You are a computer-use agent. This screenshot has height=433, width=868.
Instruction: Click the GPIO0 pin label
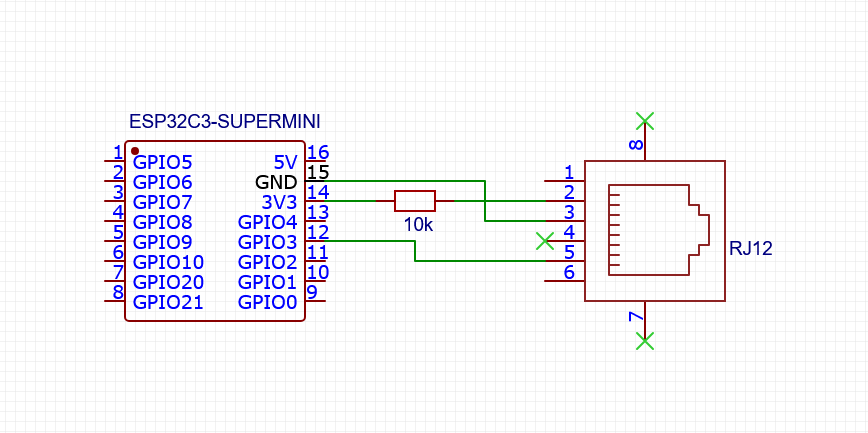click(x=268, y=302)
